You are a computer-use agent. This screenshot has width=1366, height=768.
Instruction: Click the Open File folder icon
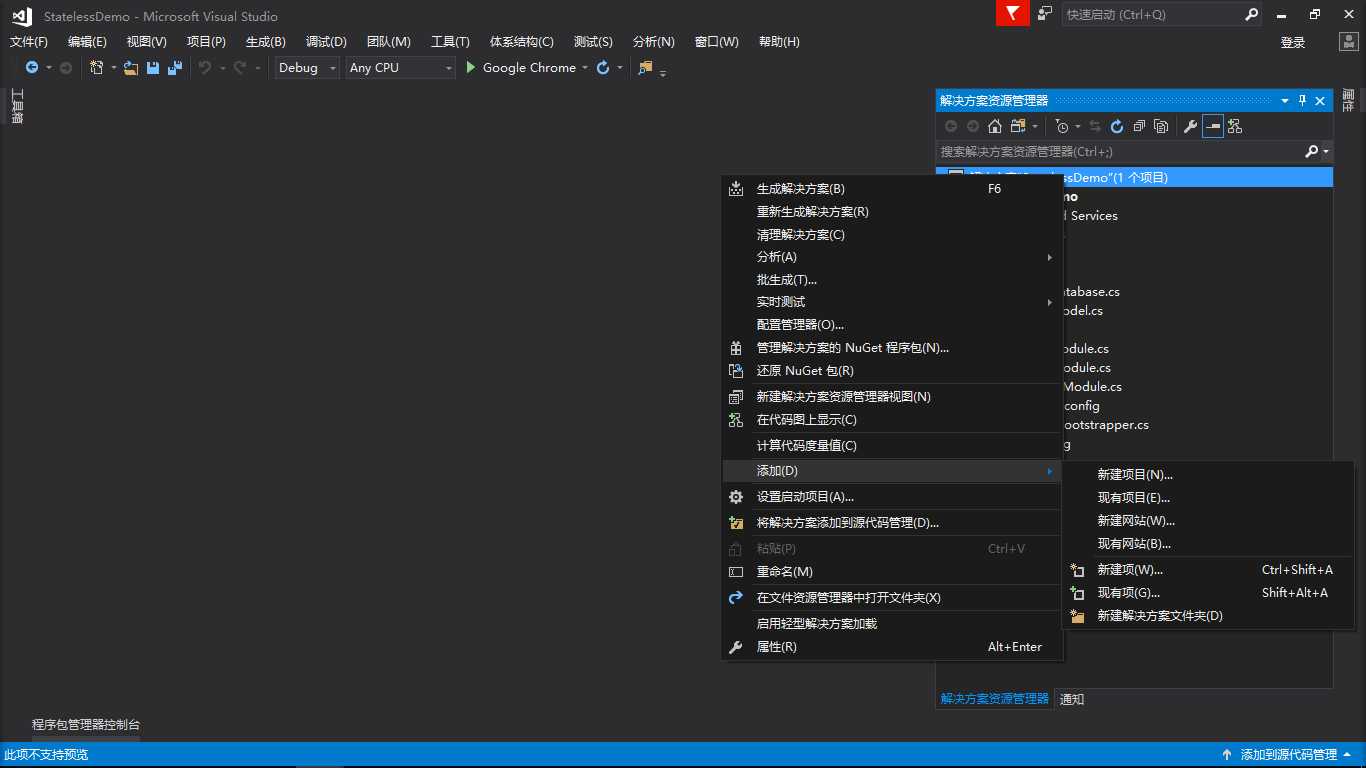tap(131, 68)
